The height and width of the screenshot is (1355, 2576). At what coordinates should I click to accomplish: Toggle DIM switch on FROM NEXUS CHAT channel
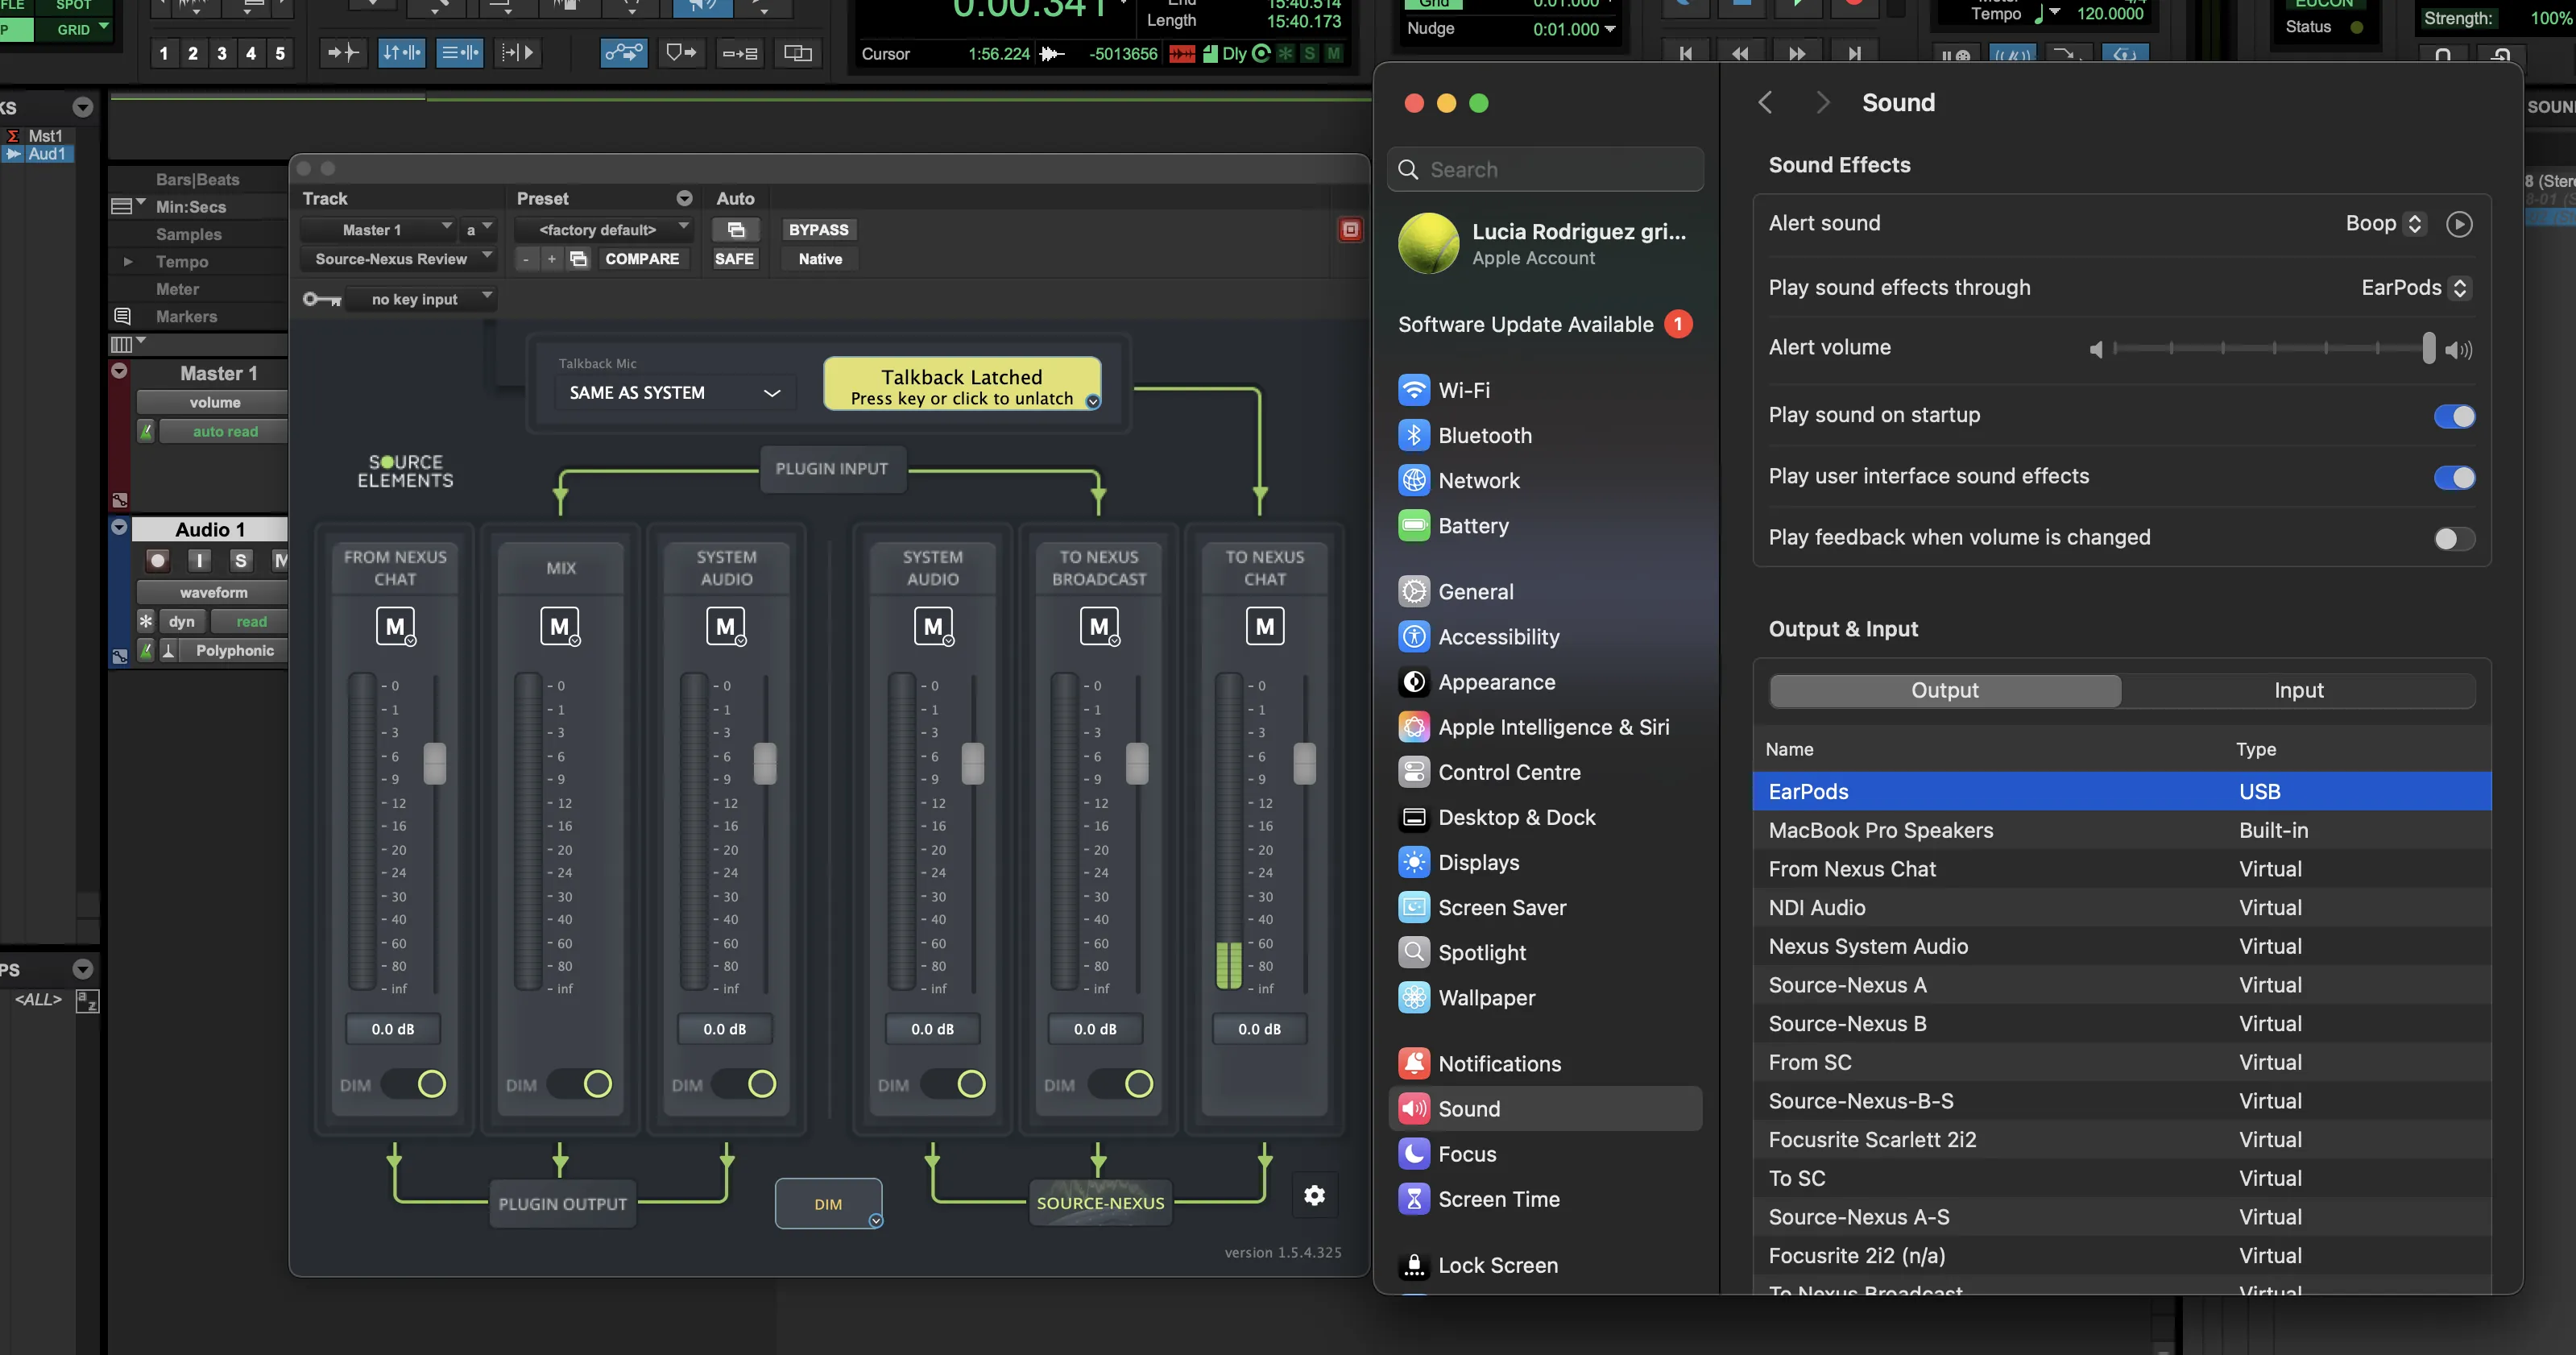(415, 1084)
